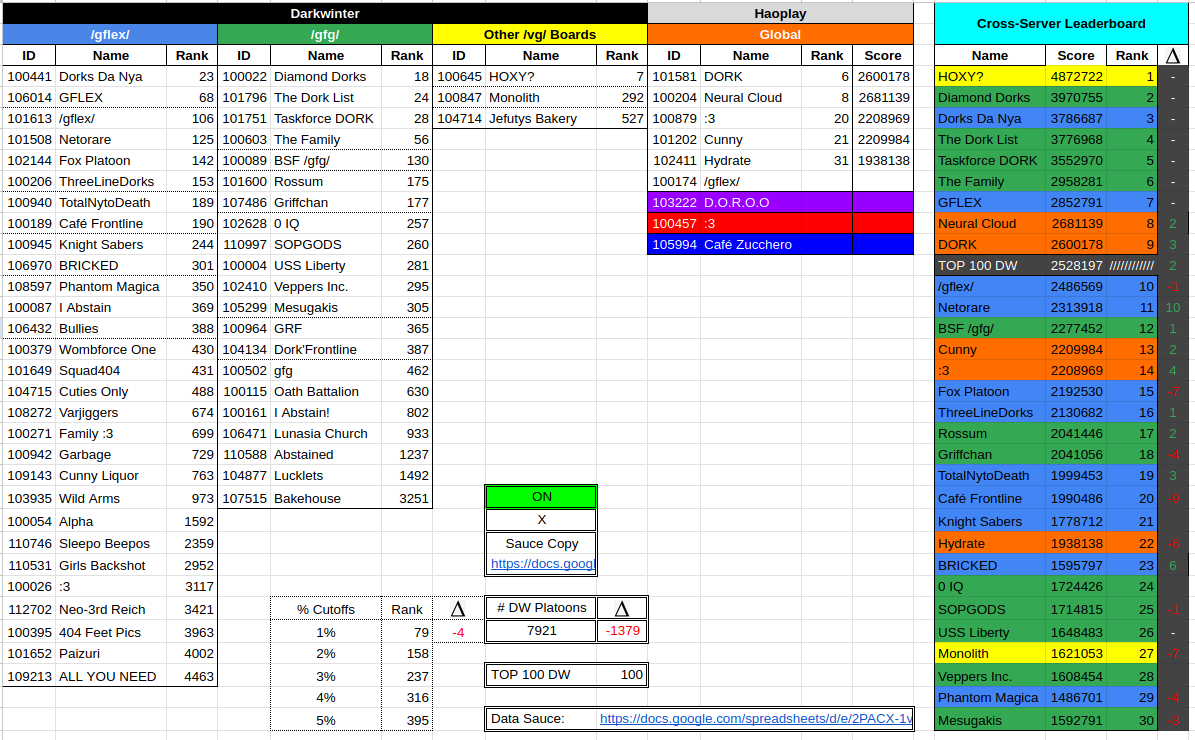Click Phantom Magica in /gflex/ table
Image resolution: width=1195 pixels, height=740 pixels.
coord(111,287)
